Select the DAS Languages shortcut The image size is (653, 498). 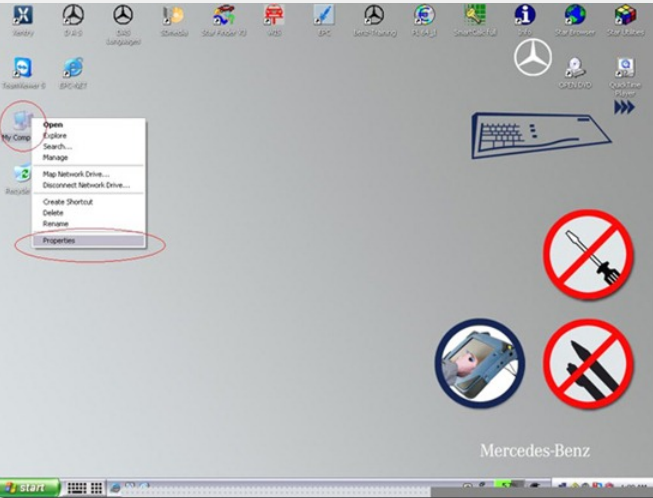(x=123, y=15)
